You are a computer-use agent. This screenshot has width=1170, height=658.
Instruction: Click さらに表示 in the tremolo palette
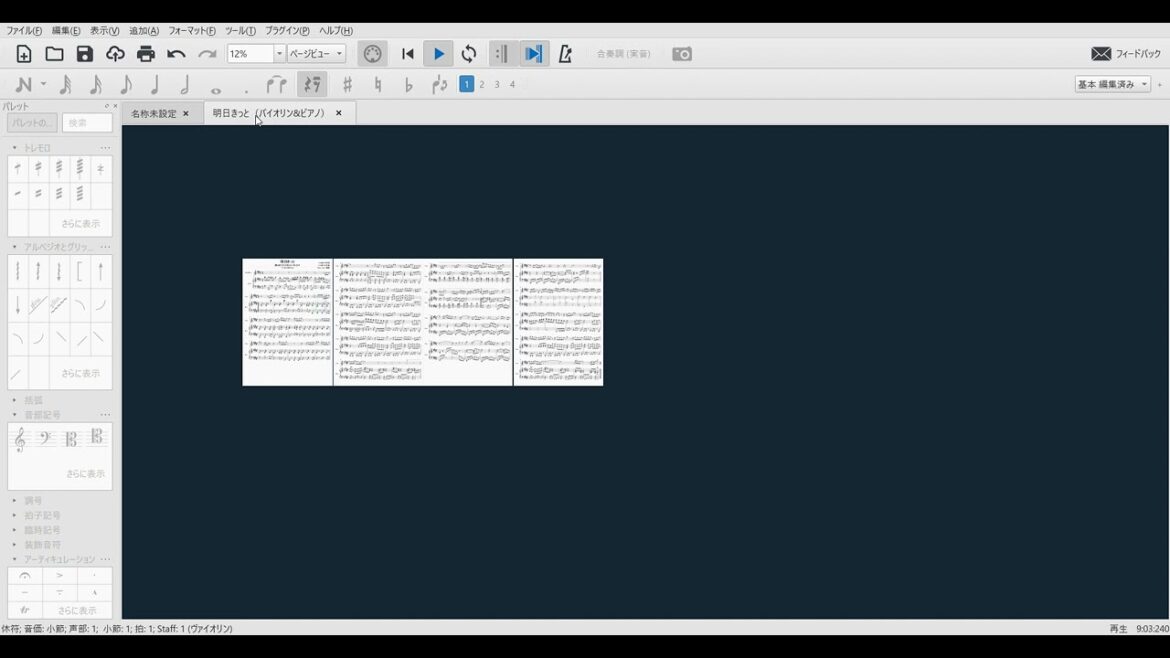(x=80, y=224)
